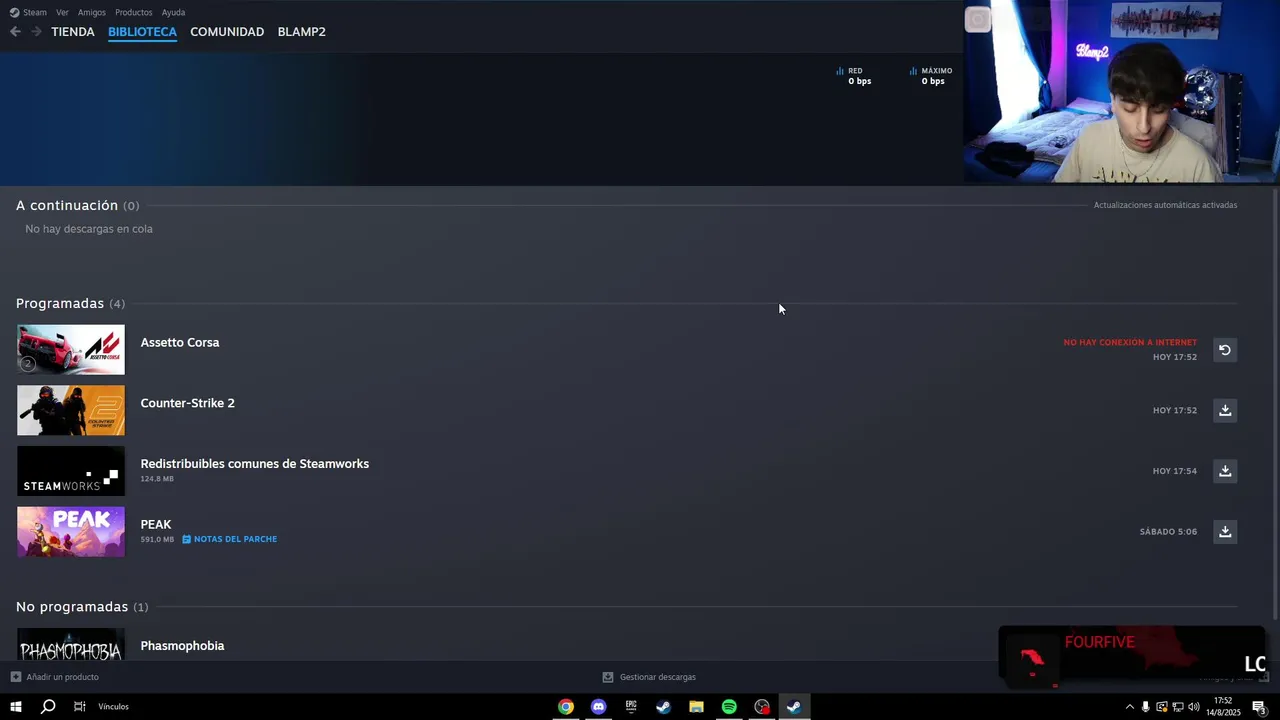Select Redistribuibles comunes de Steamworks title

(255, 464)
